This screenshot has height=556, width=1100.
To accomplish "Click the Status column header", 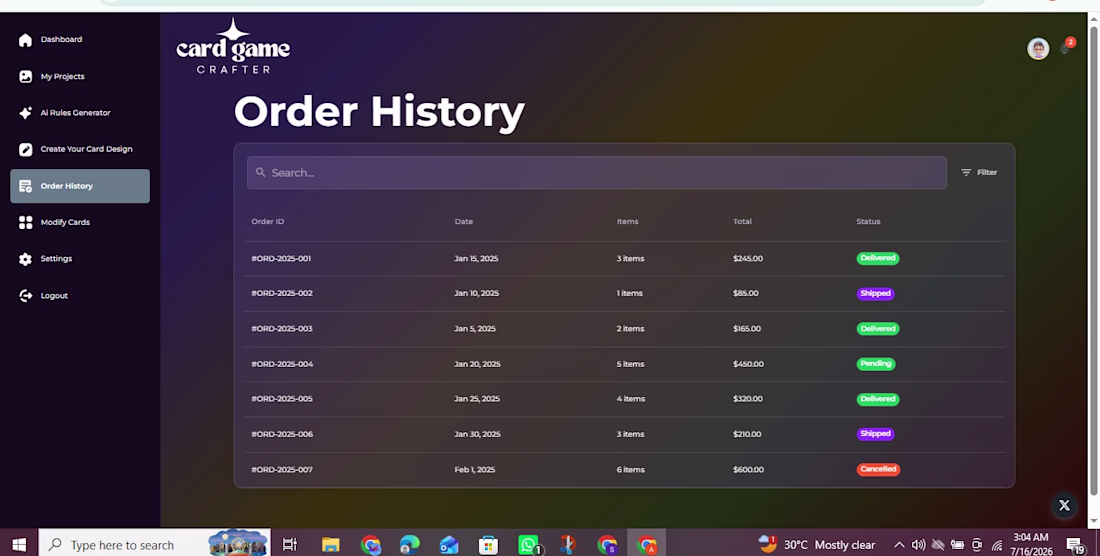I will tap(868, 222).
